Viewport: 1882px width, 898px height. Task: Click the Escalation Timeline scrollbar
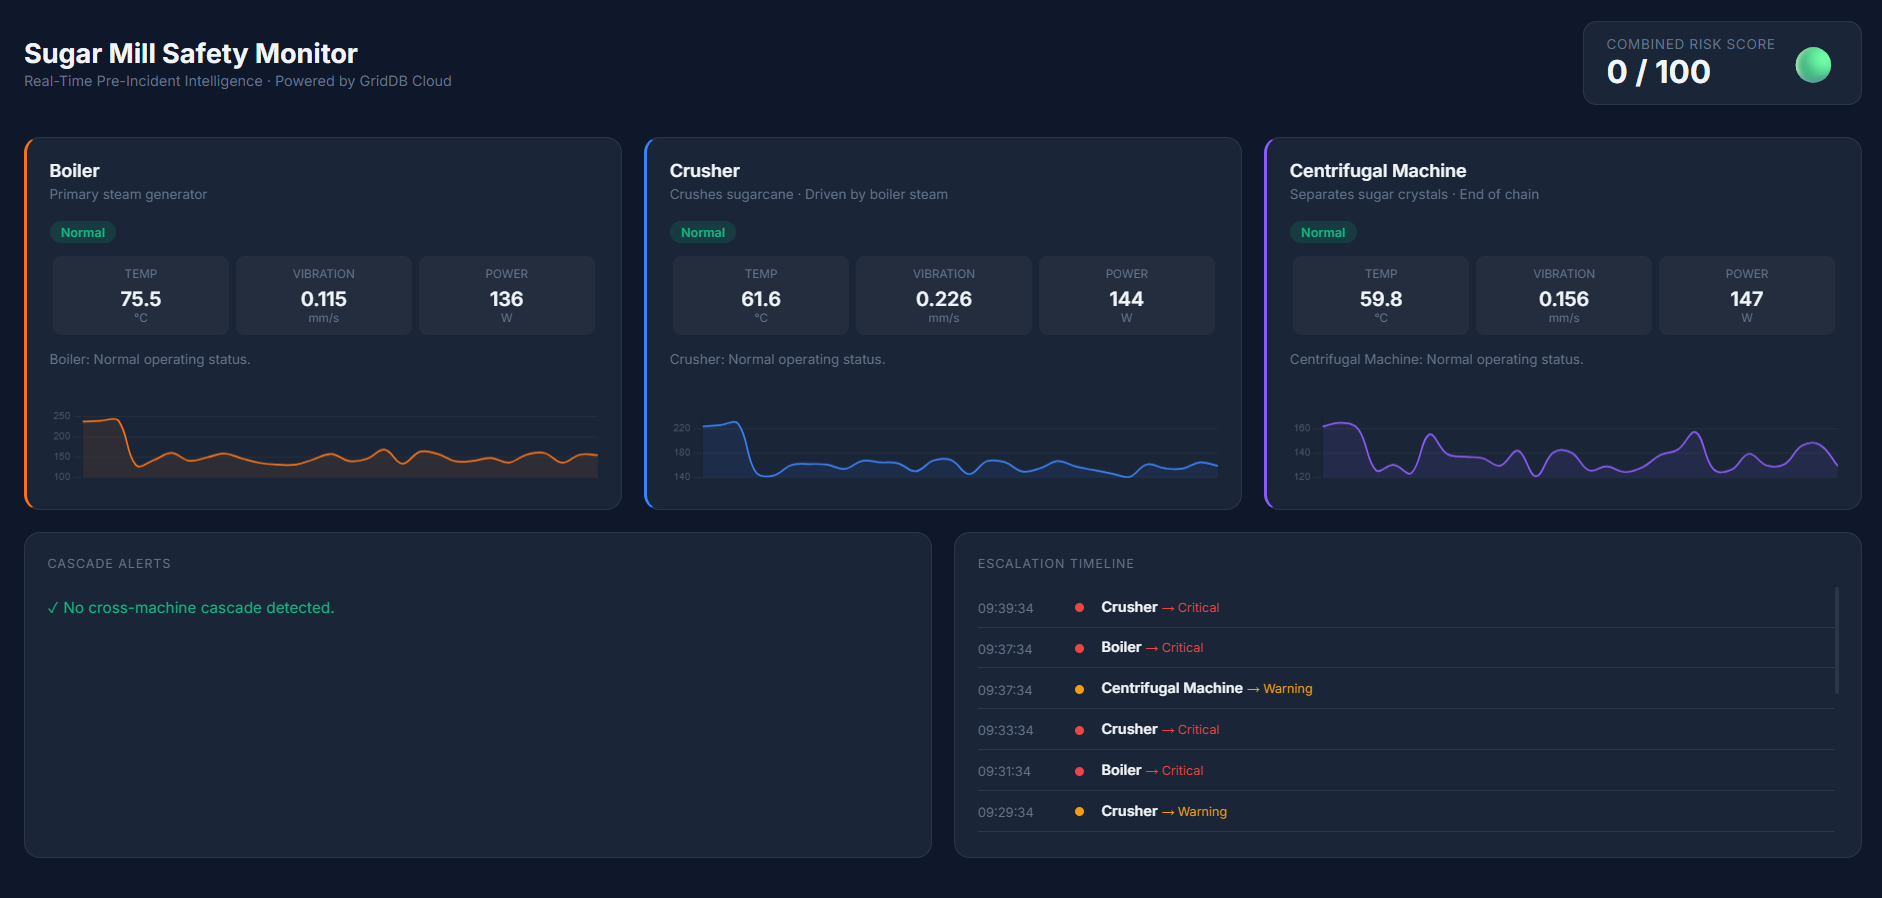pyautogui.click(x=1837, y=640)
